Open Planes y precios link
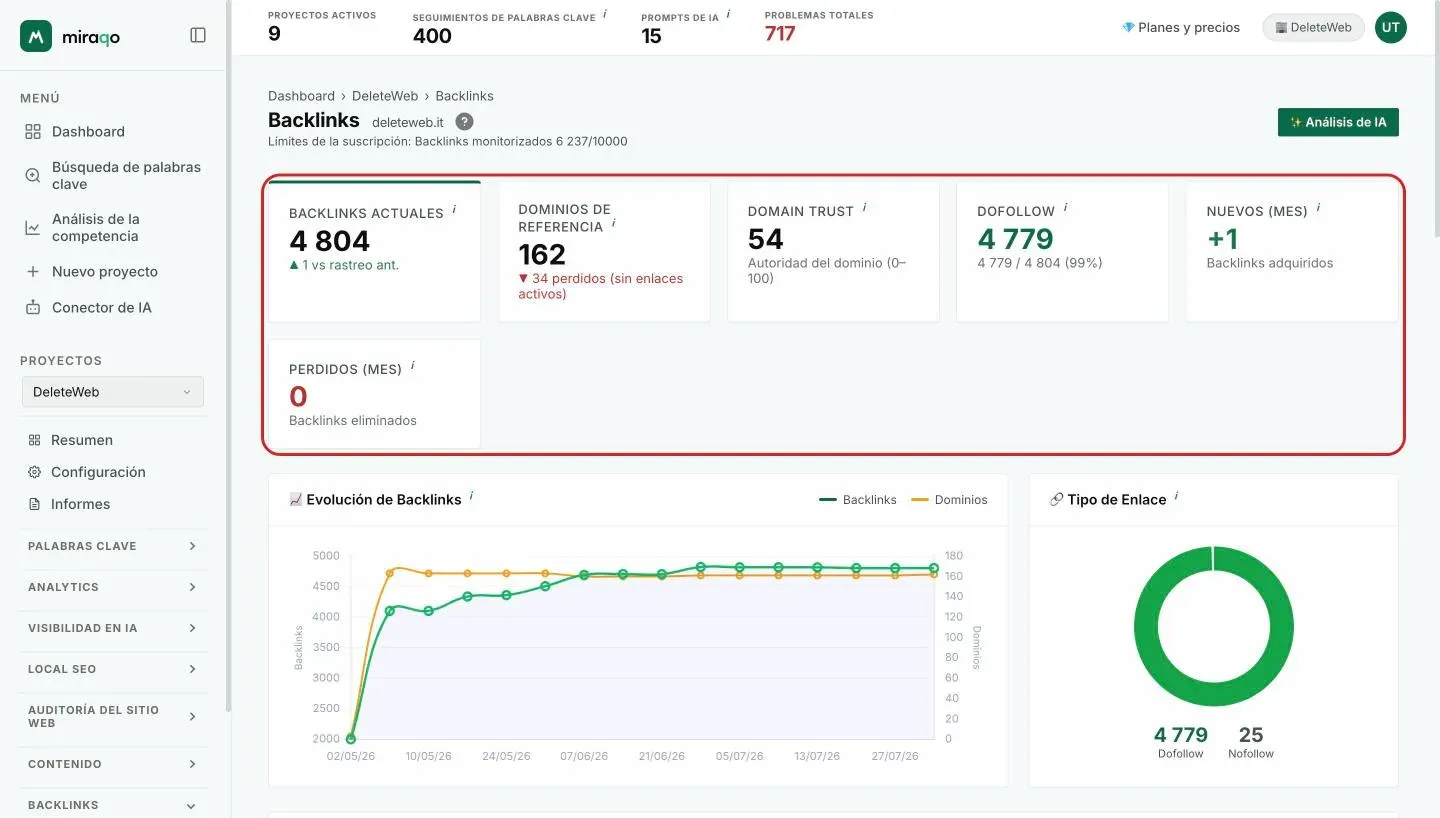This screenshot has width=1440, height=818. point(1181,27)
